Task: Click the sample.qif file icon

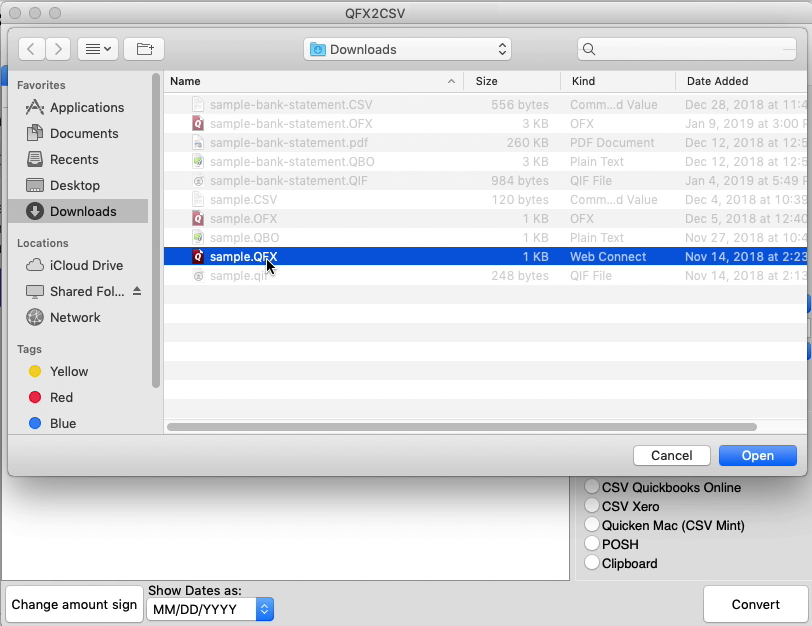Action: coord(198,275)
